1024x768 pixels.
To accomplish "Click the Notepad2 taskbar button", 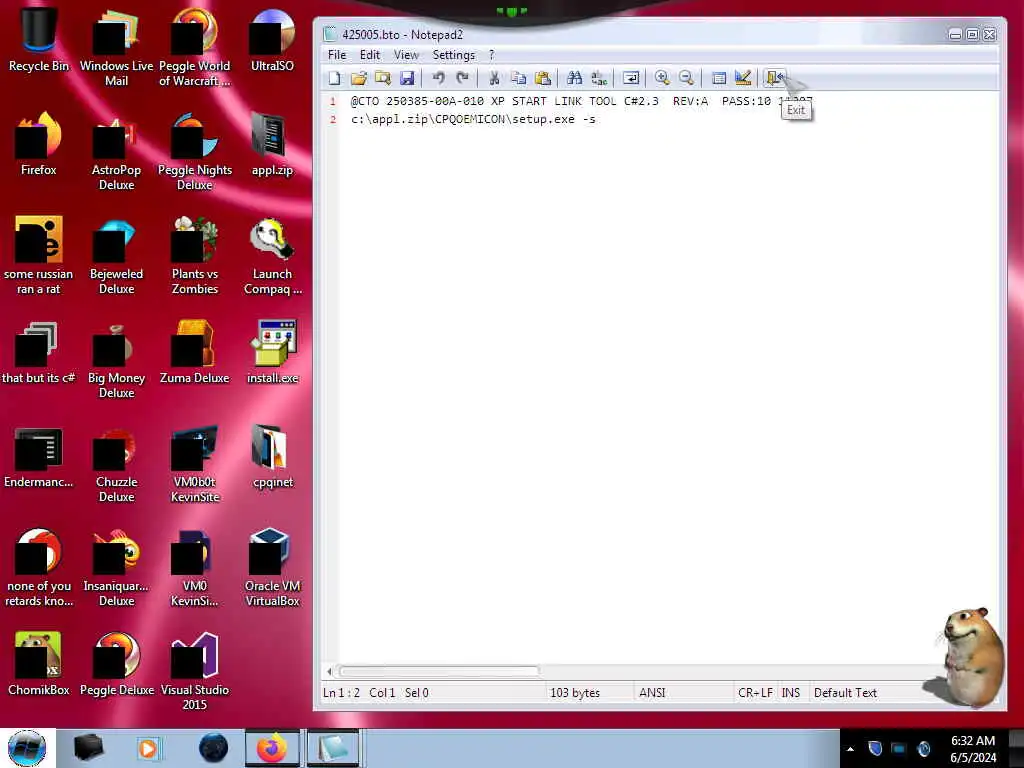I will tap(333, 748).
